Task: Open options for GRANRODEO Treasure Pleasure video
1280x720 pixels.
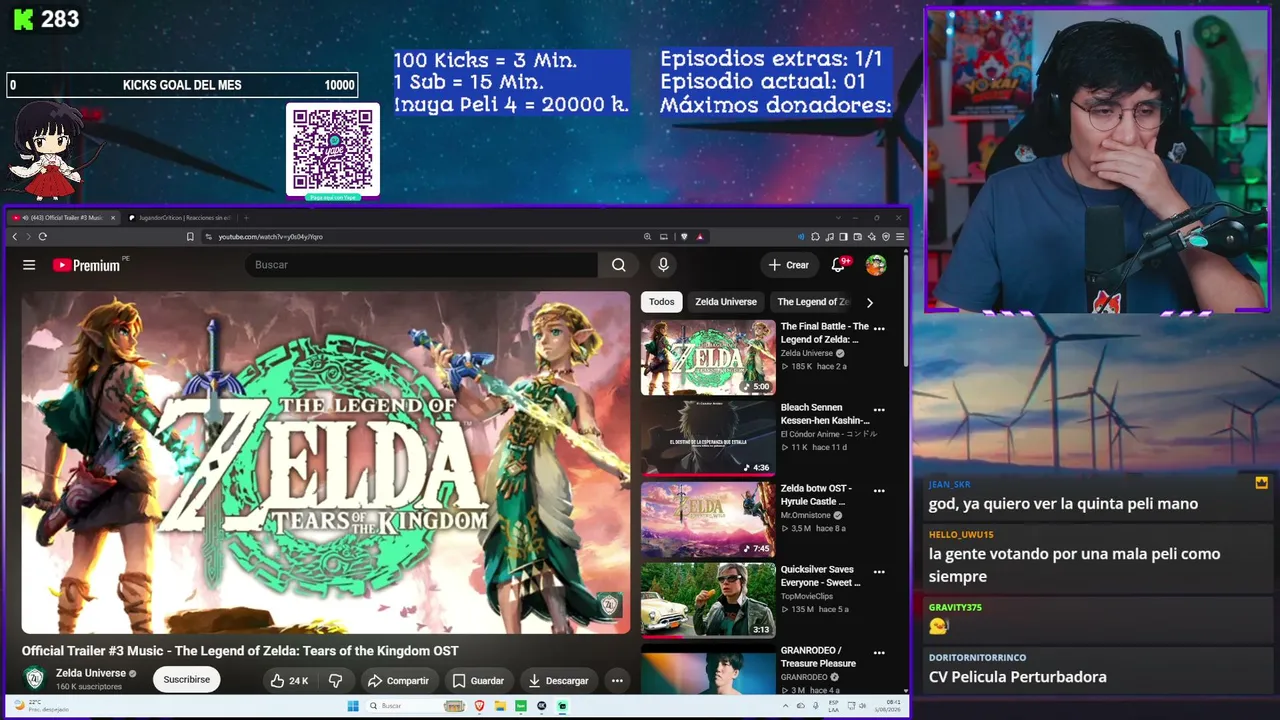Action: pyautogui.click(x=879, y=652)
